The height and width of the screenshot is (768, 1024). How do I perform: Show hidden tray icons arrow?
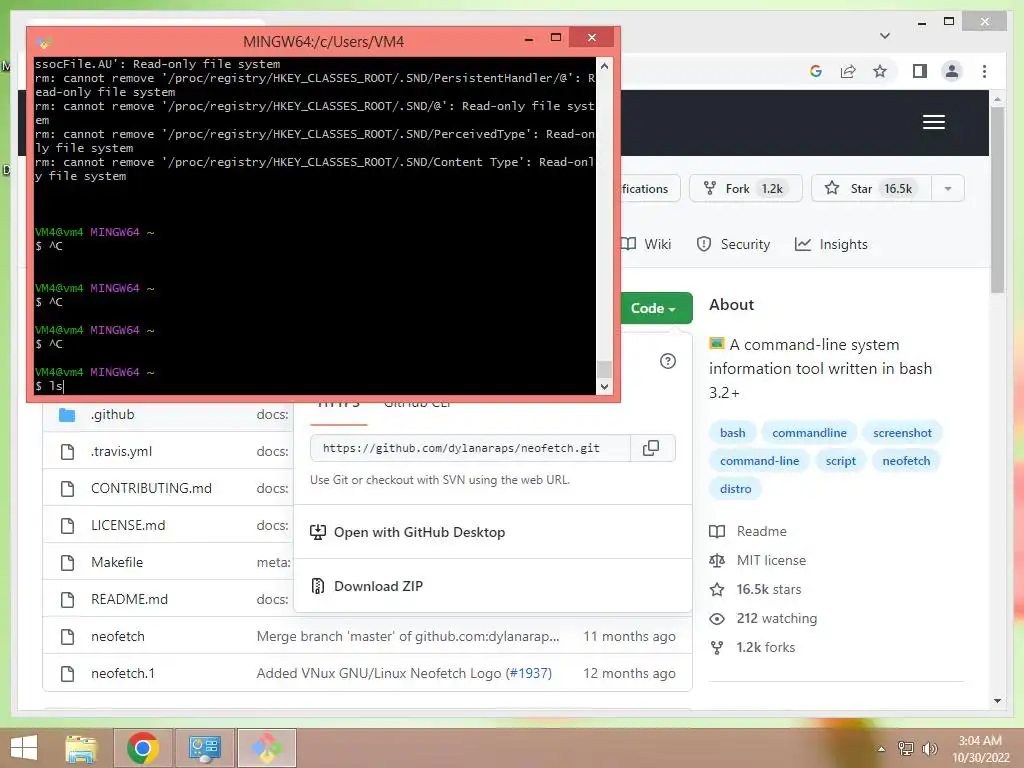pos(881,749)
